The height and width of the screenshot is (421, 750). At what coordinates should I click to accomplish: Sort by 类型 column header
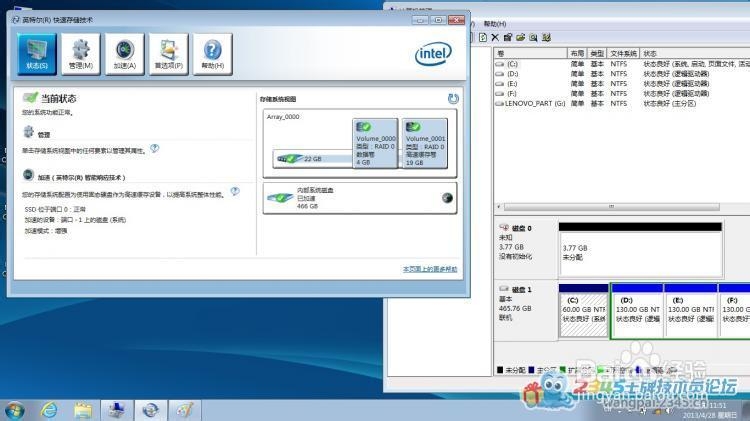(597, 53)
